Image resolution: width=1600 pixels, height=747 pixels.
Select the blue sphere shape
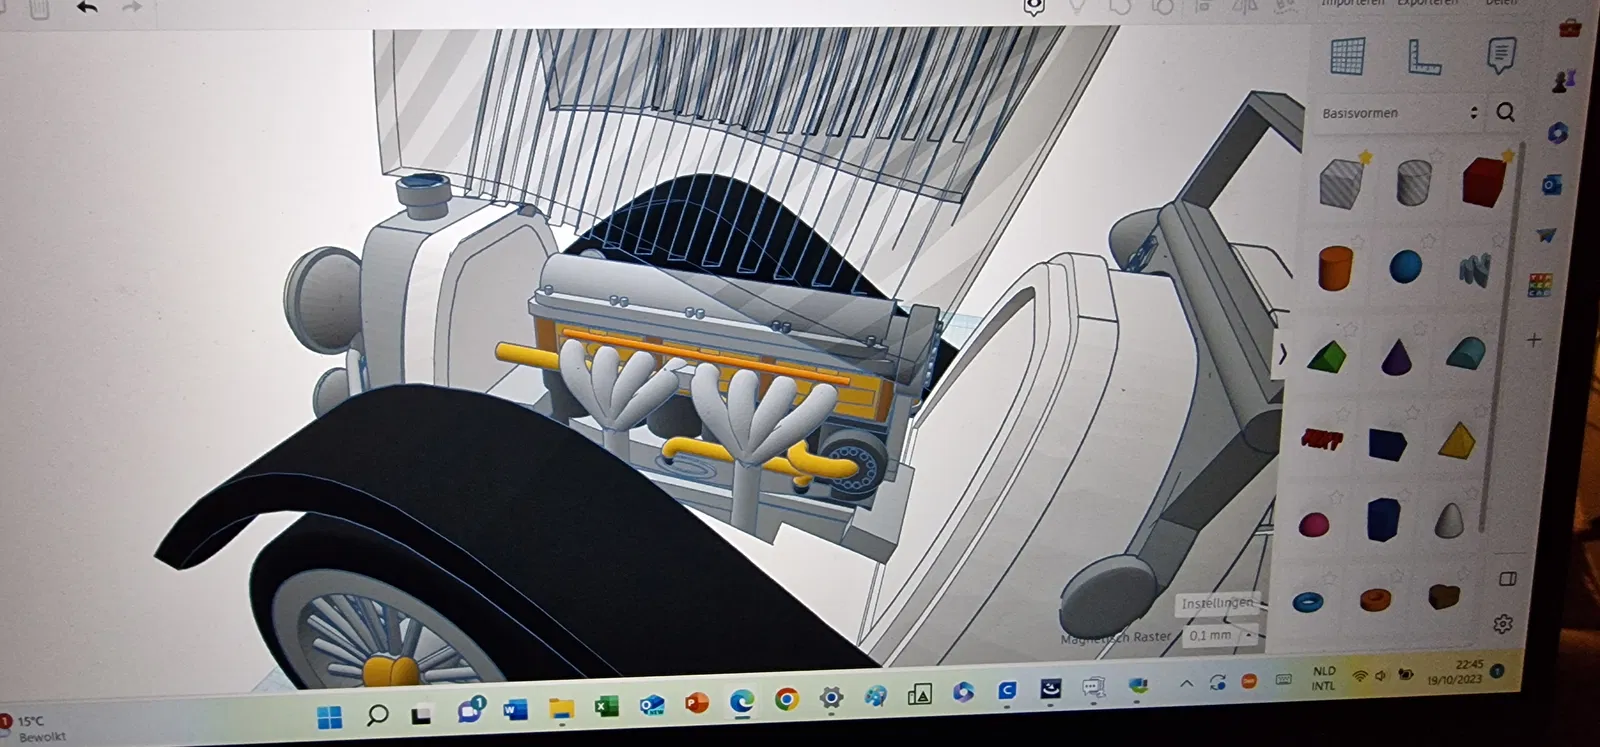[x=1405, y=267]
